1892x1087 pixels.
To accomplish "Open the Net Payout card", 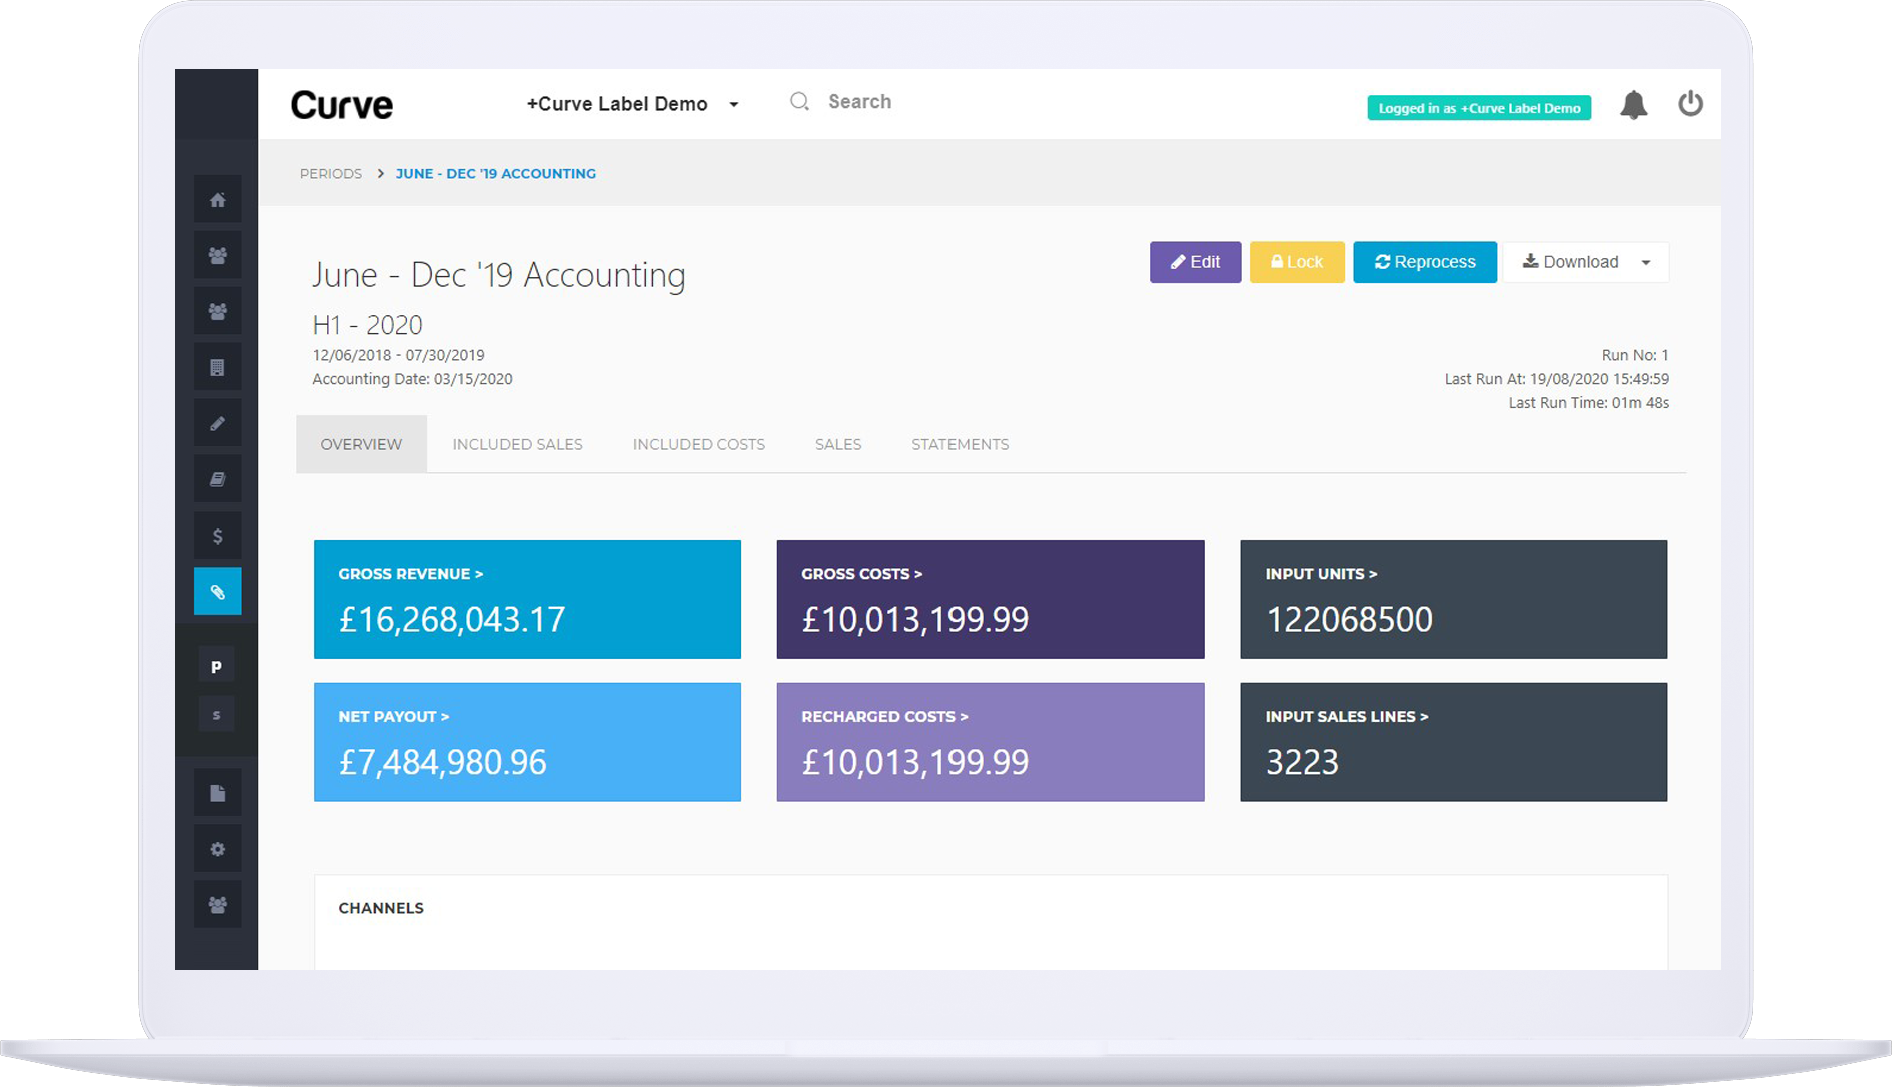I will coord(527,742).
